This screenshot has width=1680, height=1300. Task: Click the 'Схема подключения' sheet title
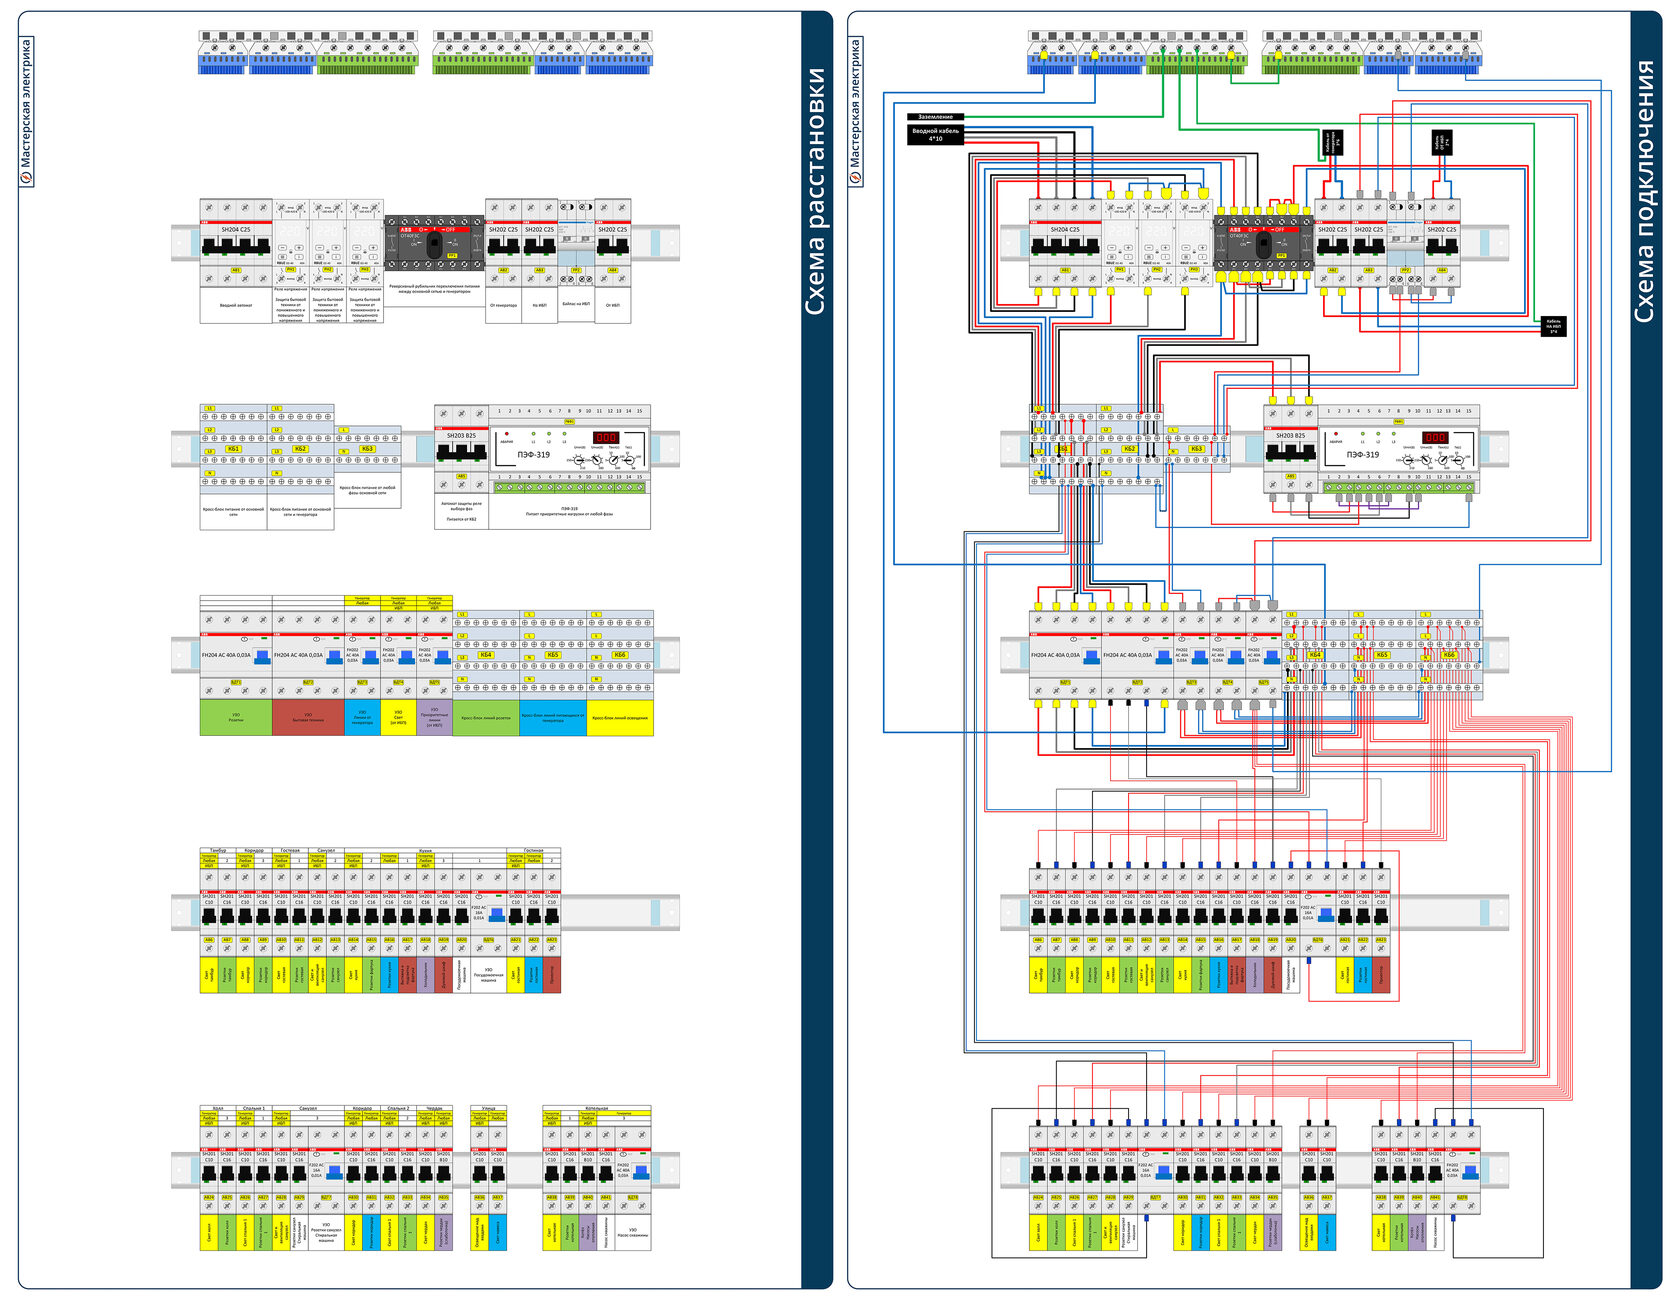pos(1644,191)
